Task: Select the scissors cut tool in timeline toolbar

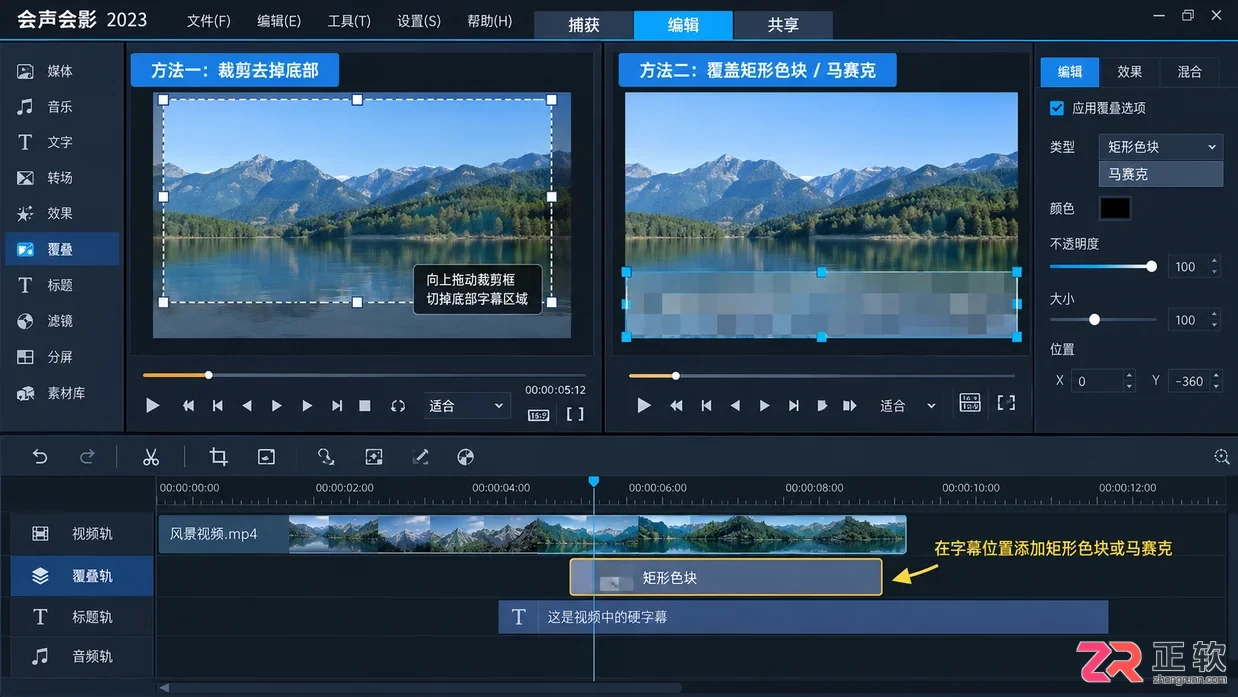Action: tap(151, 457)
